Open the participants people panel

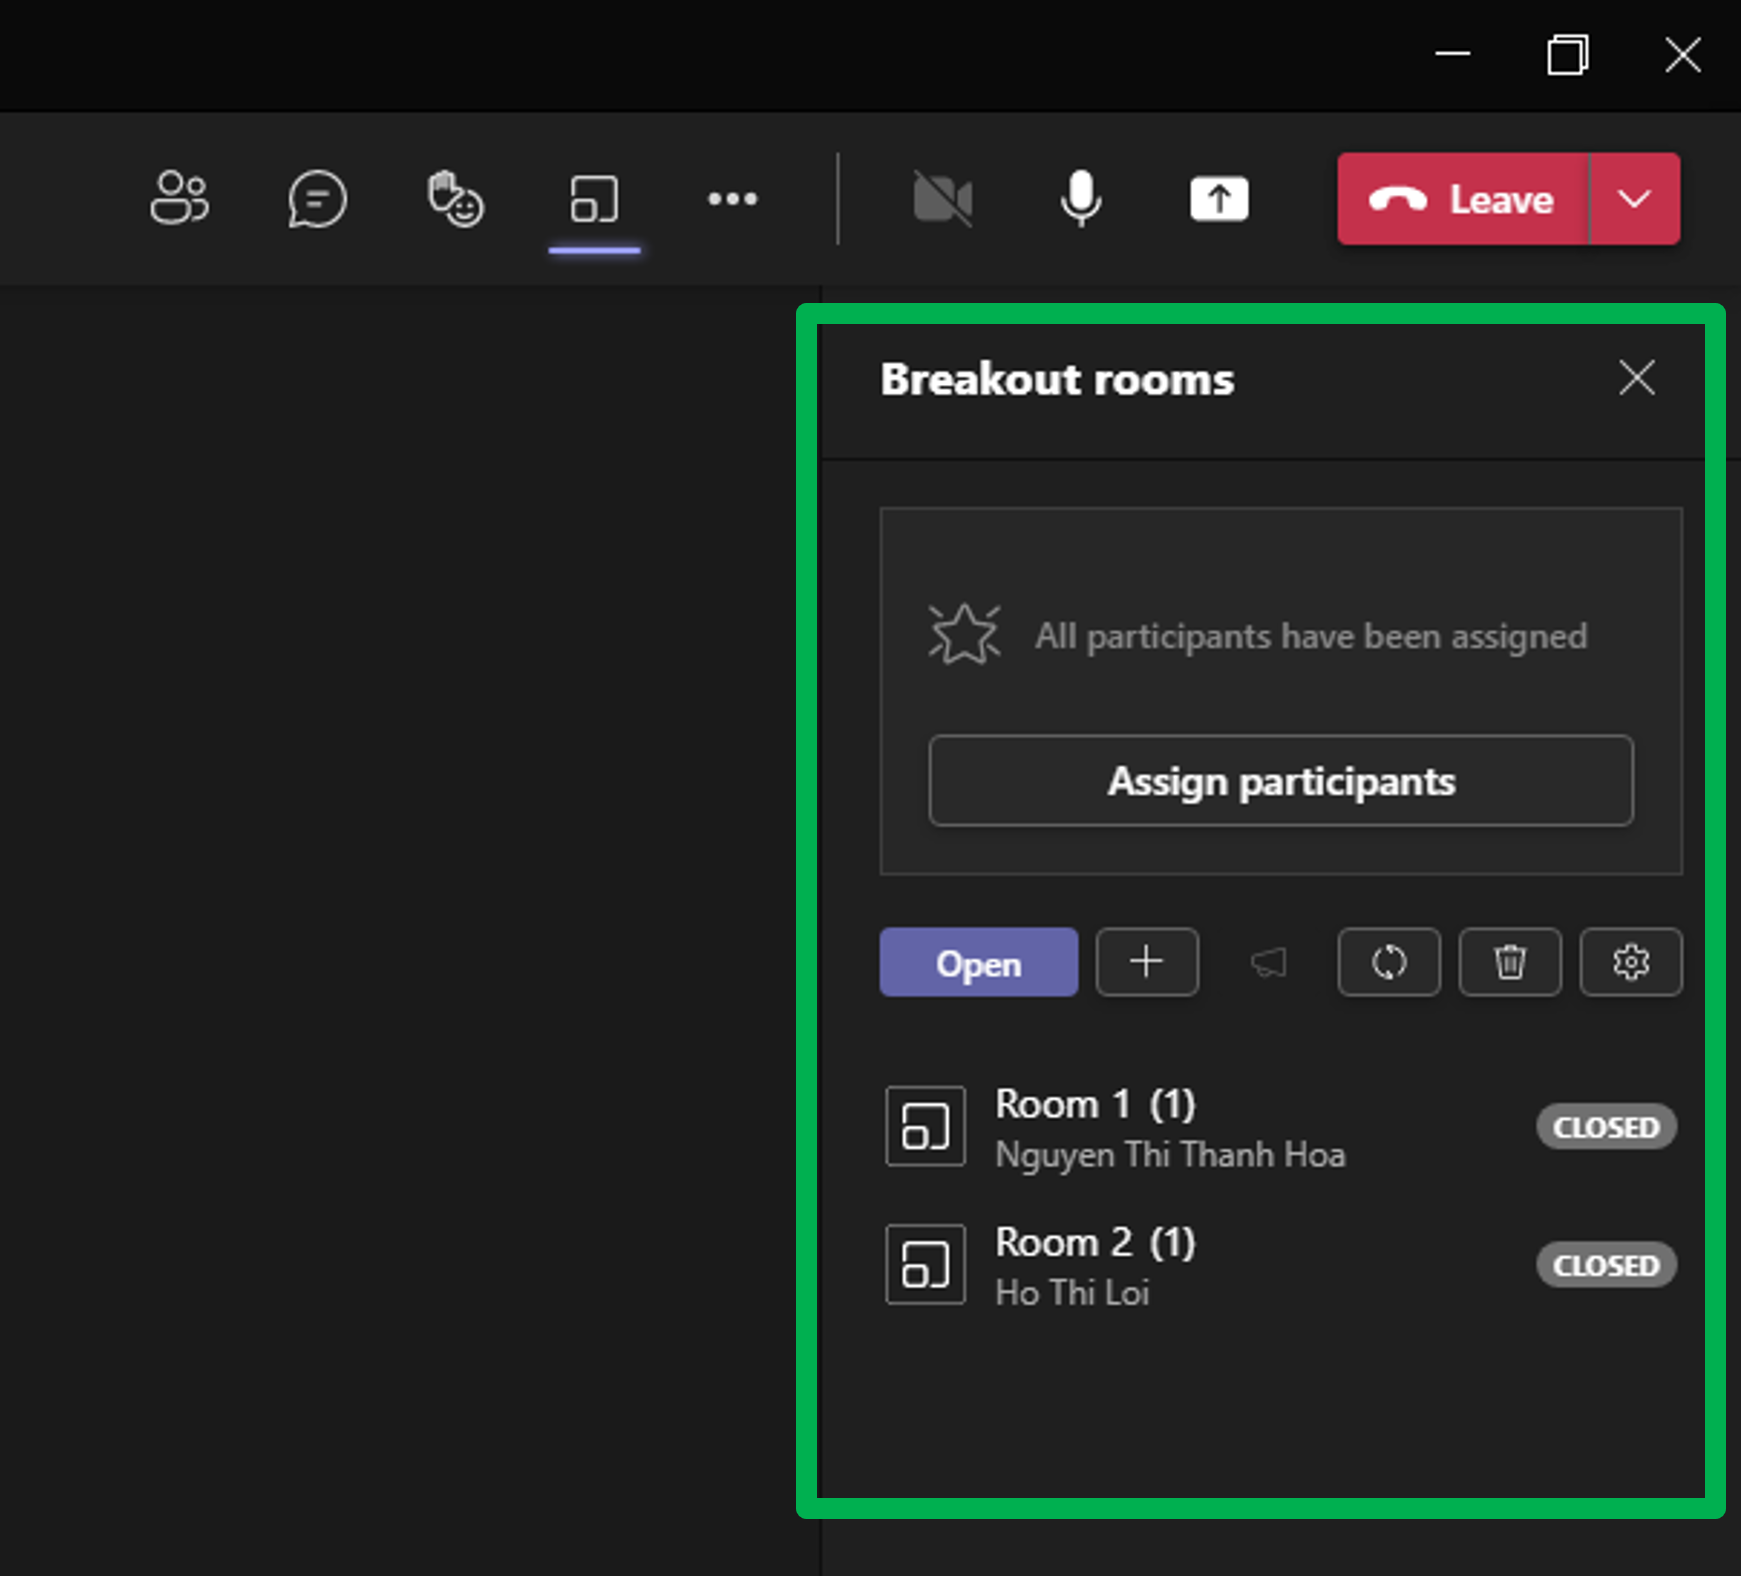point(180,198)
